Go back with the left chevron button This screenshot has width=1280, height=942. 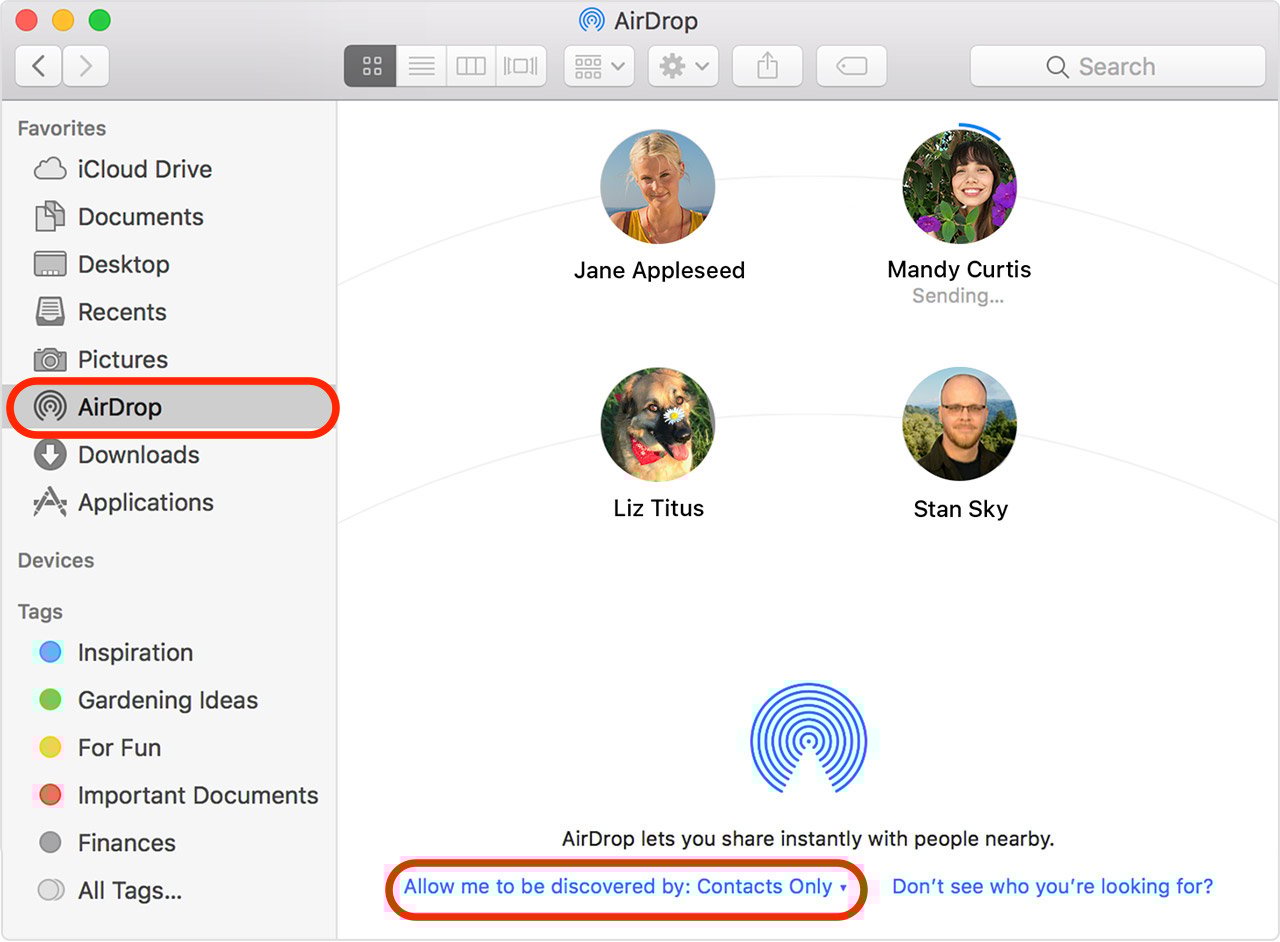[x=39, y=67]
